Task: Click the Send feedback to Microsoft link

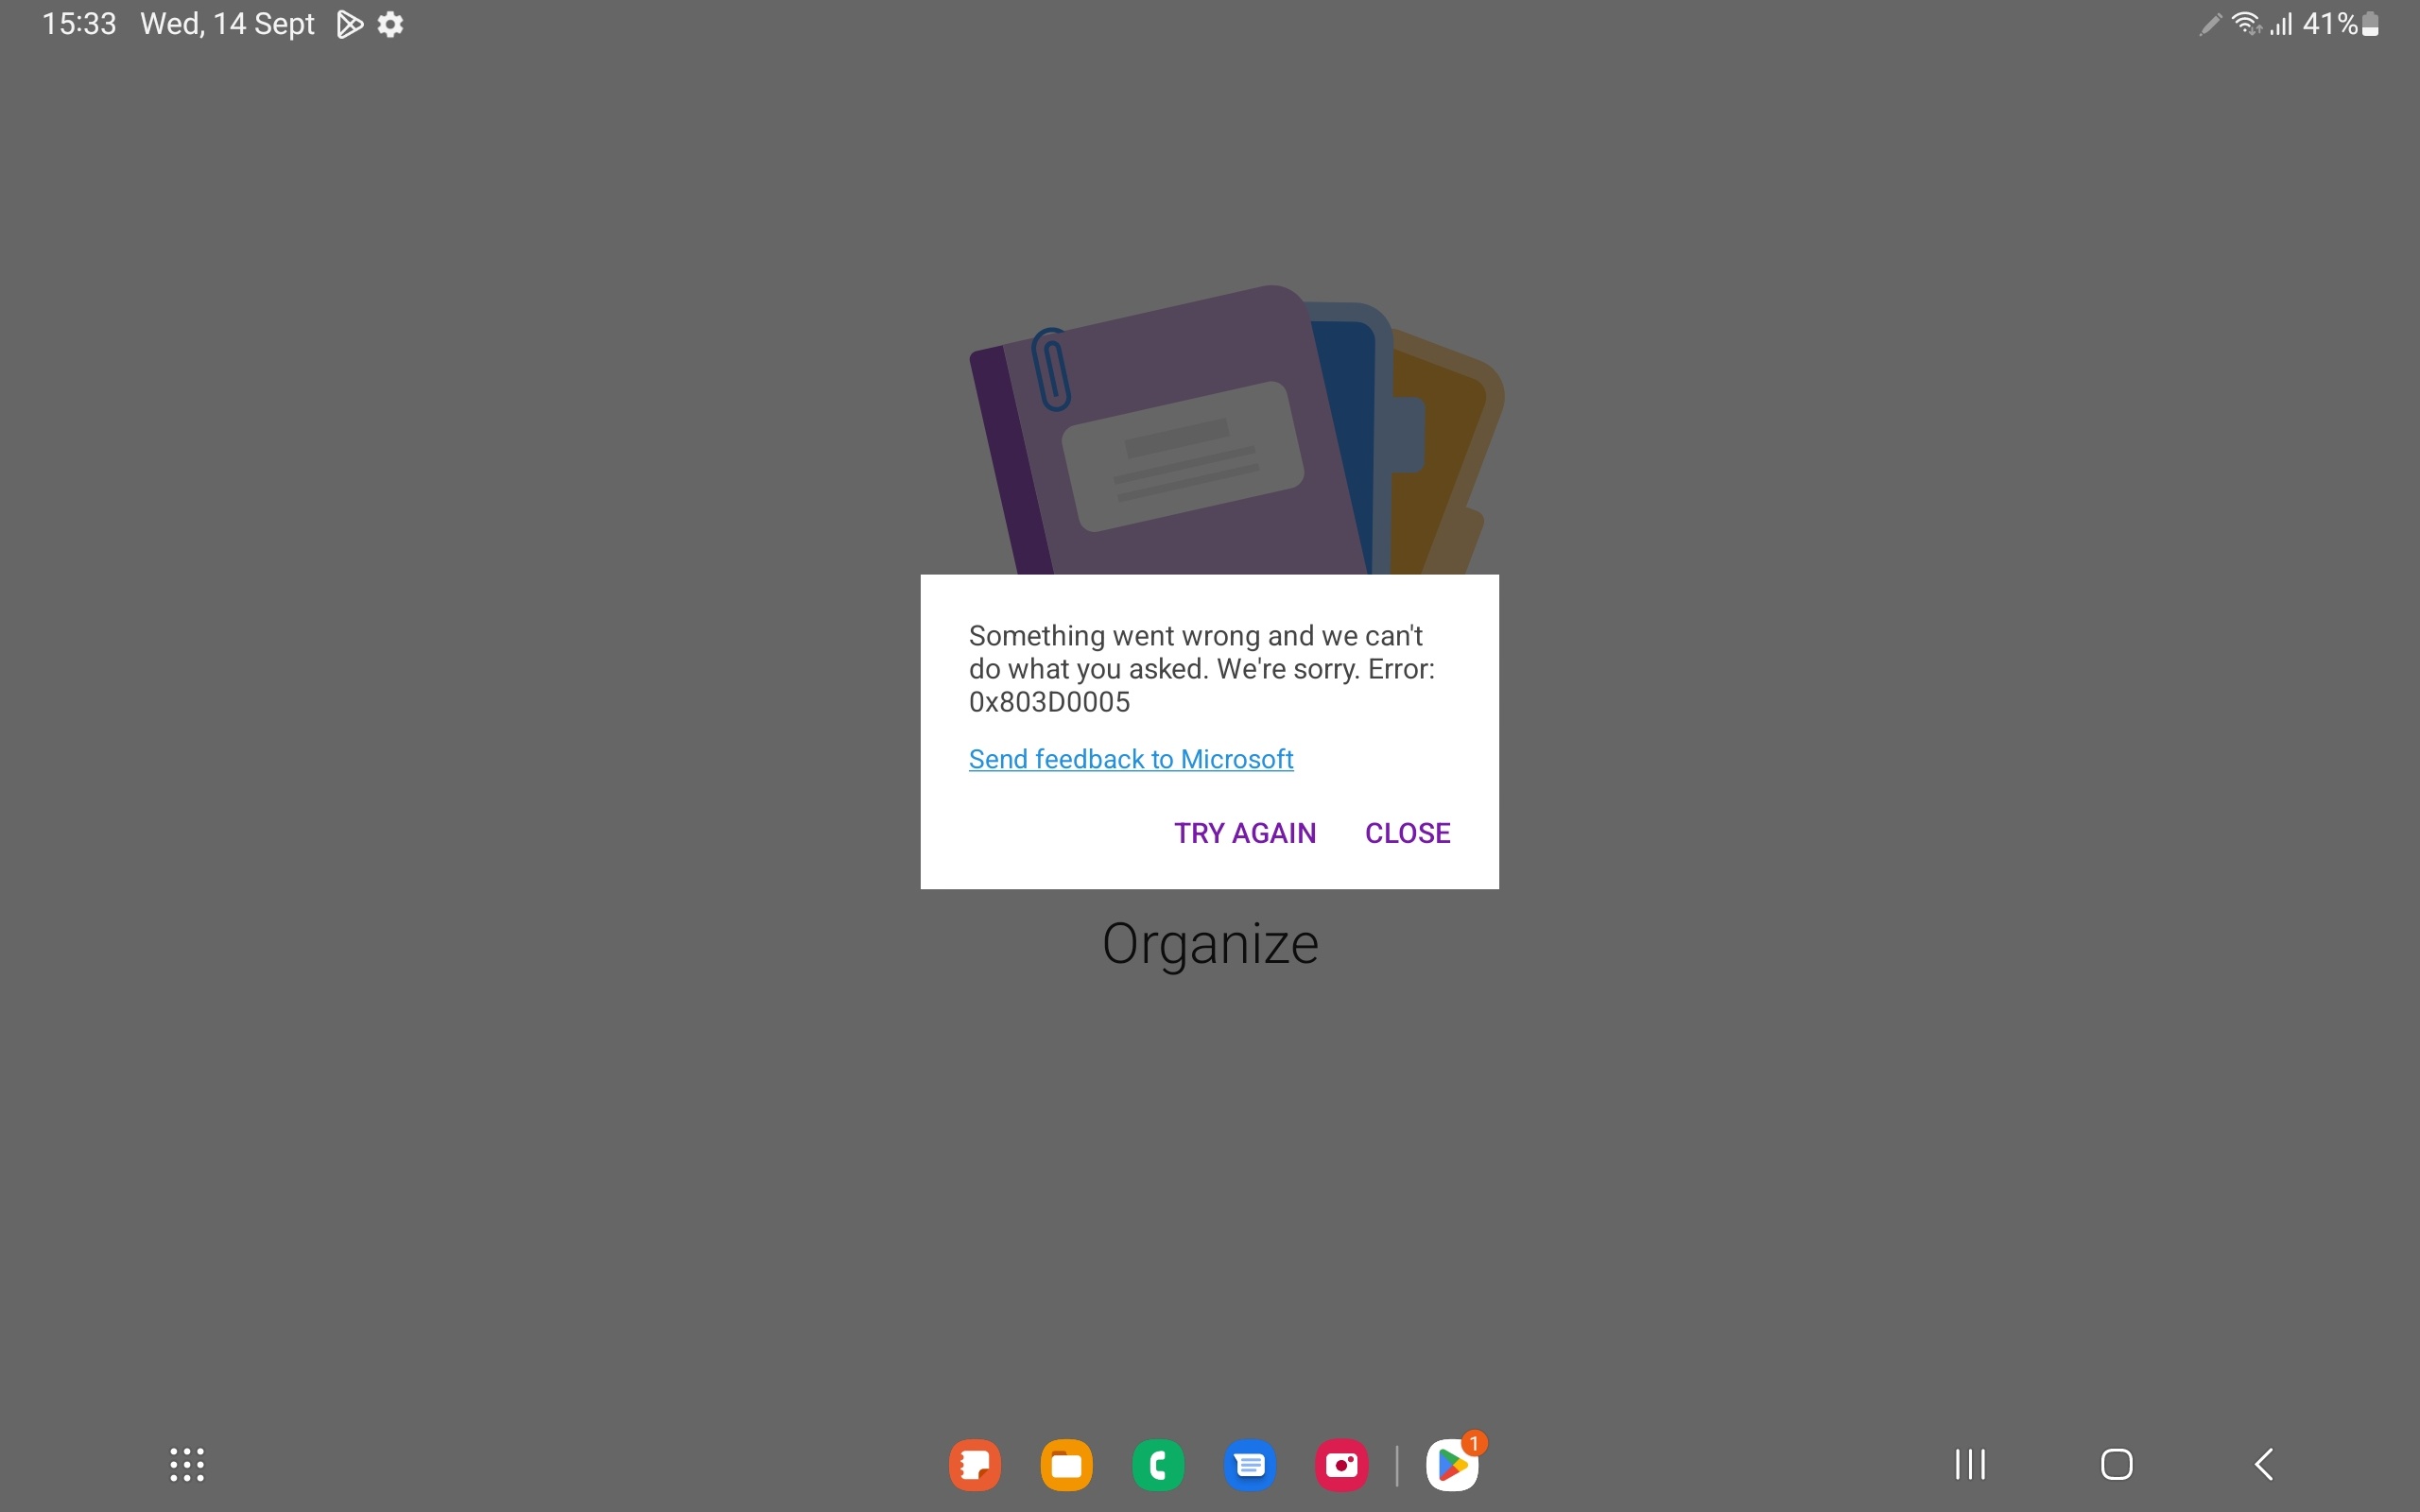Action: coord(1131,758)
